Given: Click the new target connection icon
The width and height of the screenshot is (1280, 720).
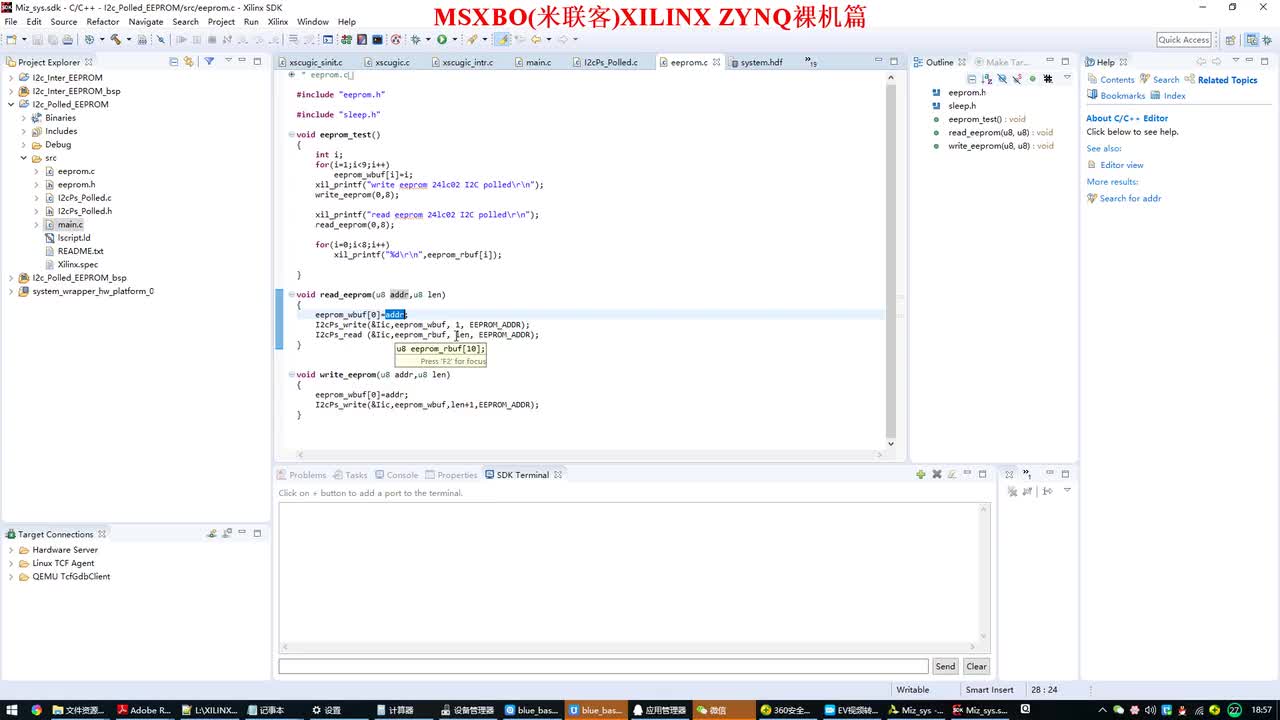Looking at the screenshot, I should click(212, 533).
